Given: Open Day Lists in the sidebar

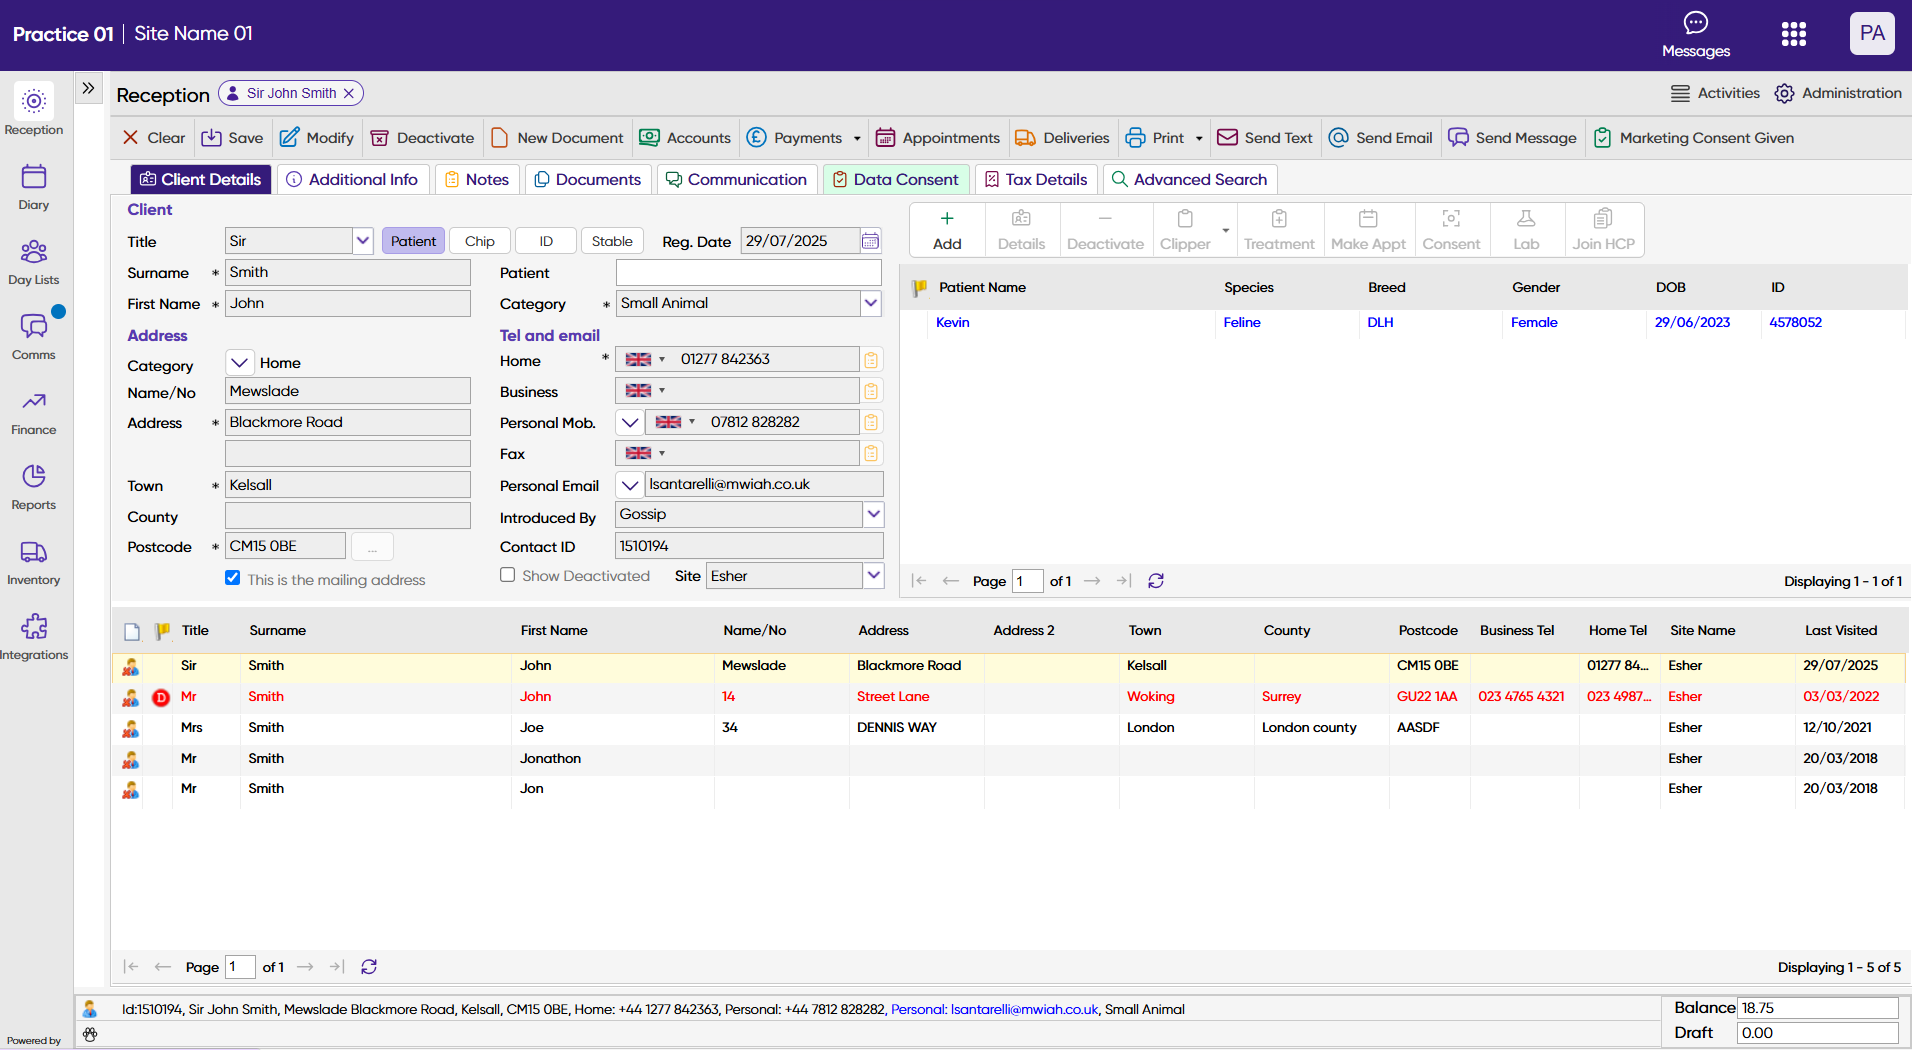Looking at the screenshot, I should point(33,262).
